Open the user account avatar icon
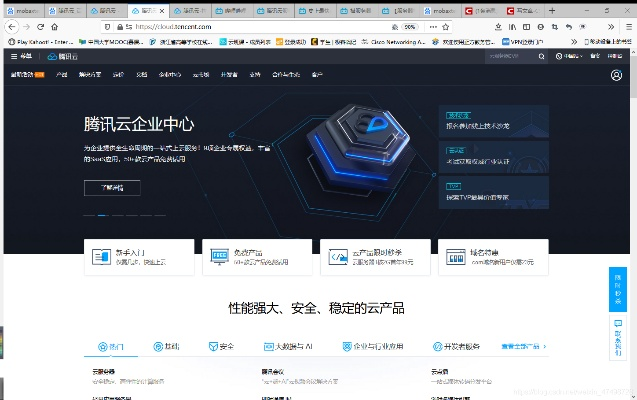The image size is (637, 400). coord(616,75)
